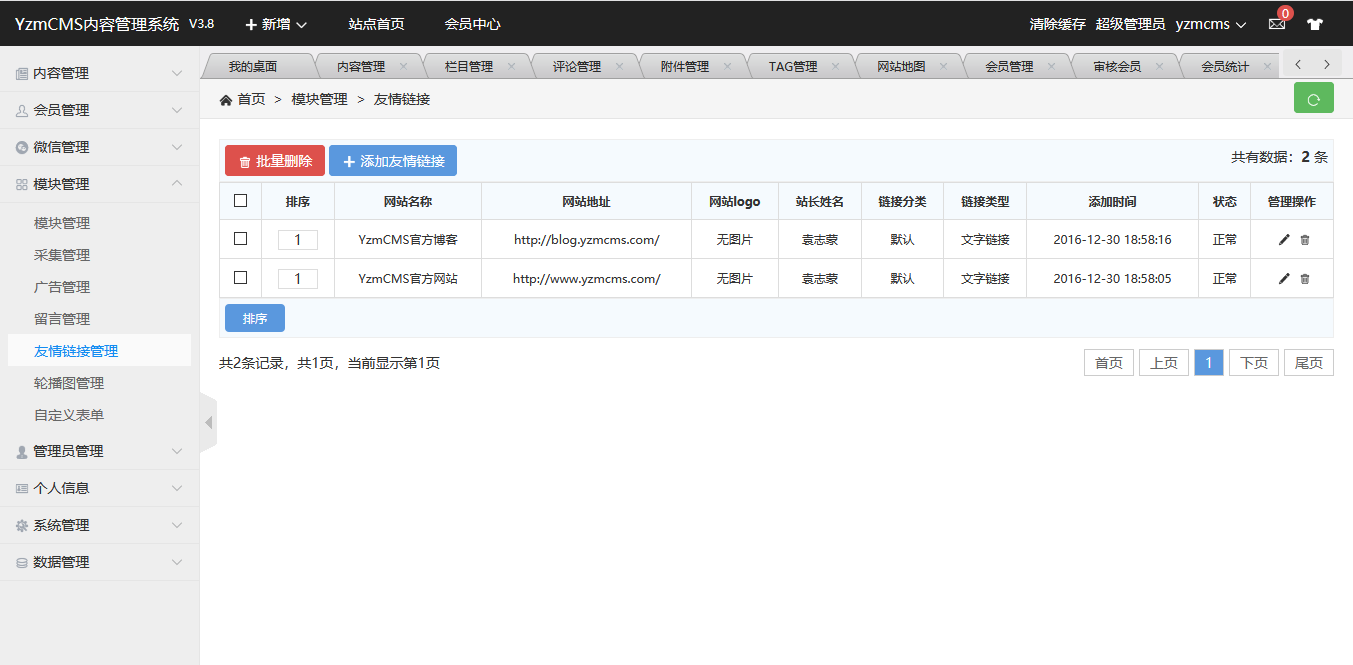Delete YzmCMS官方网站 row using trash icon
The image size is (1353, 665).
[x=1304, y=279]
